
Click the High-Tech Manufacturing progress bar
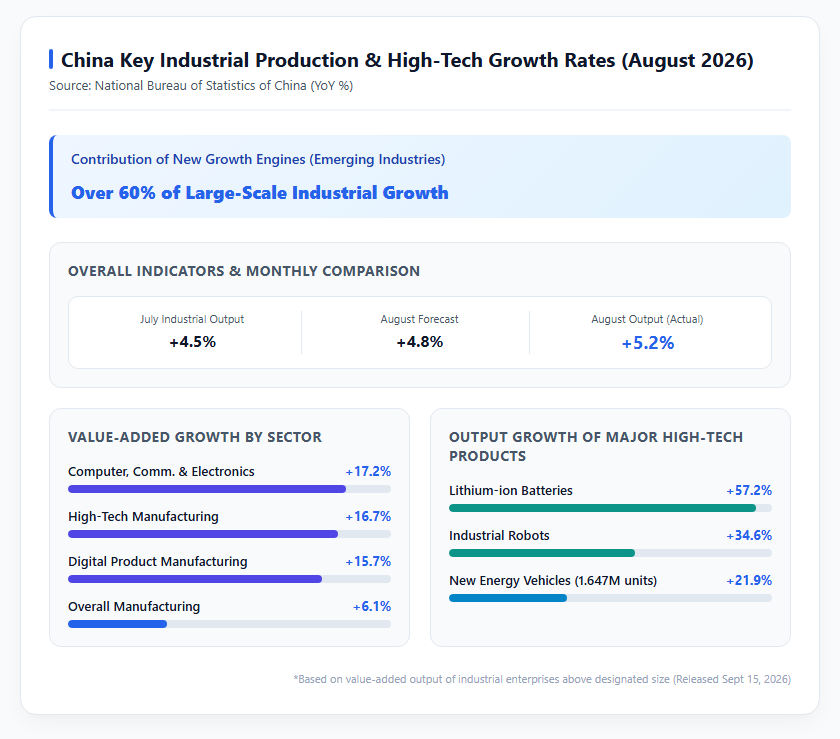pos(229,534)
